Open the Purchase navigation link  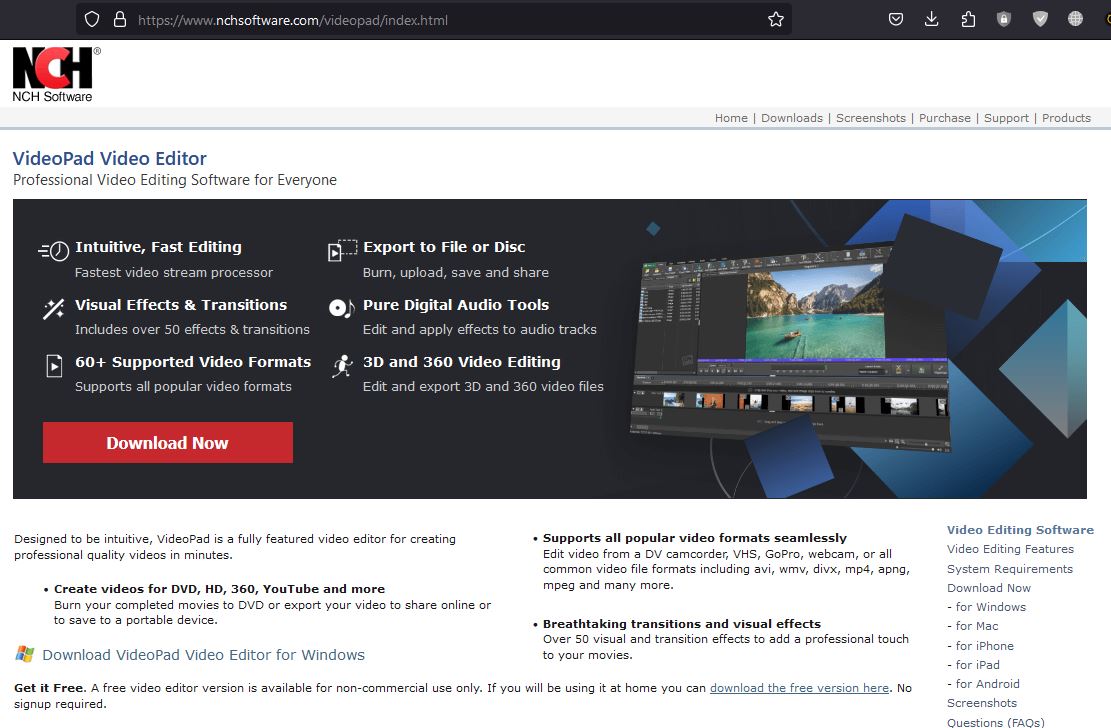(944, 118)
